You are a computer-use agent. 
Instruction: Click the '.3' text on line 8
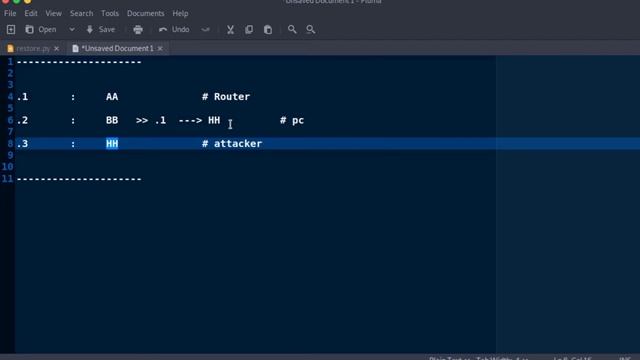click(22, 144)
